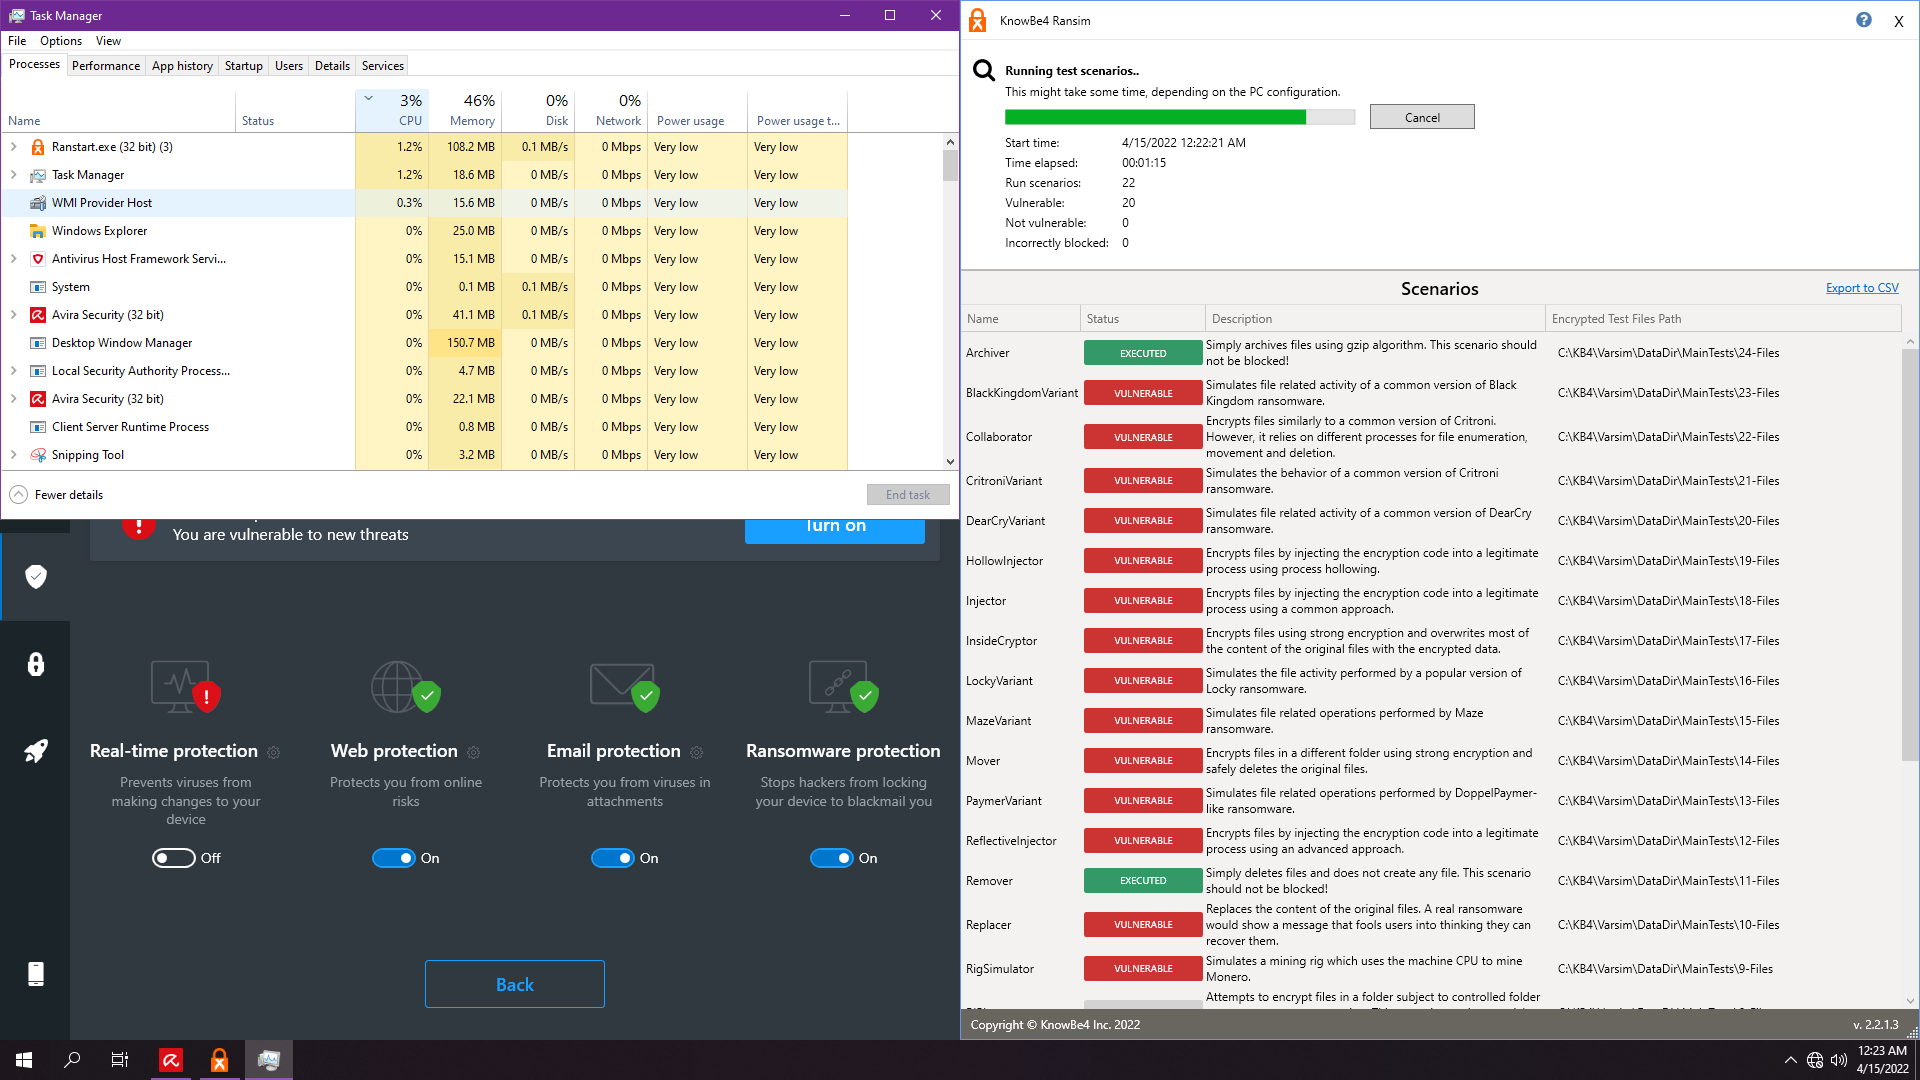This screenshot has height=1080, width=1920.
Task: Open the Avira privacy lock sidebar icon
Action: point(36,665)
